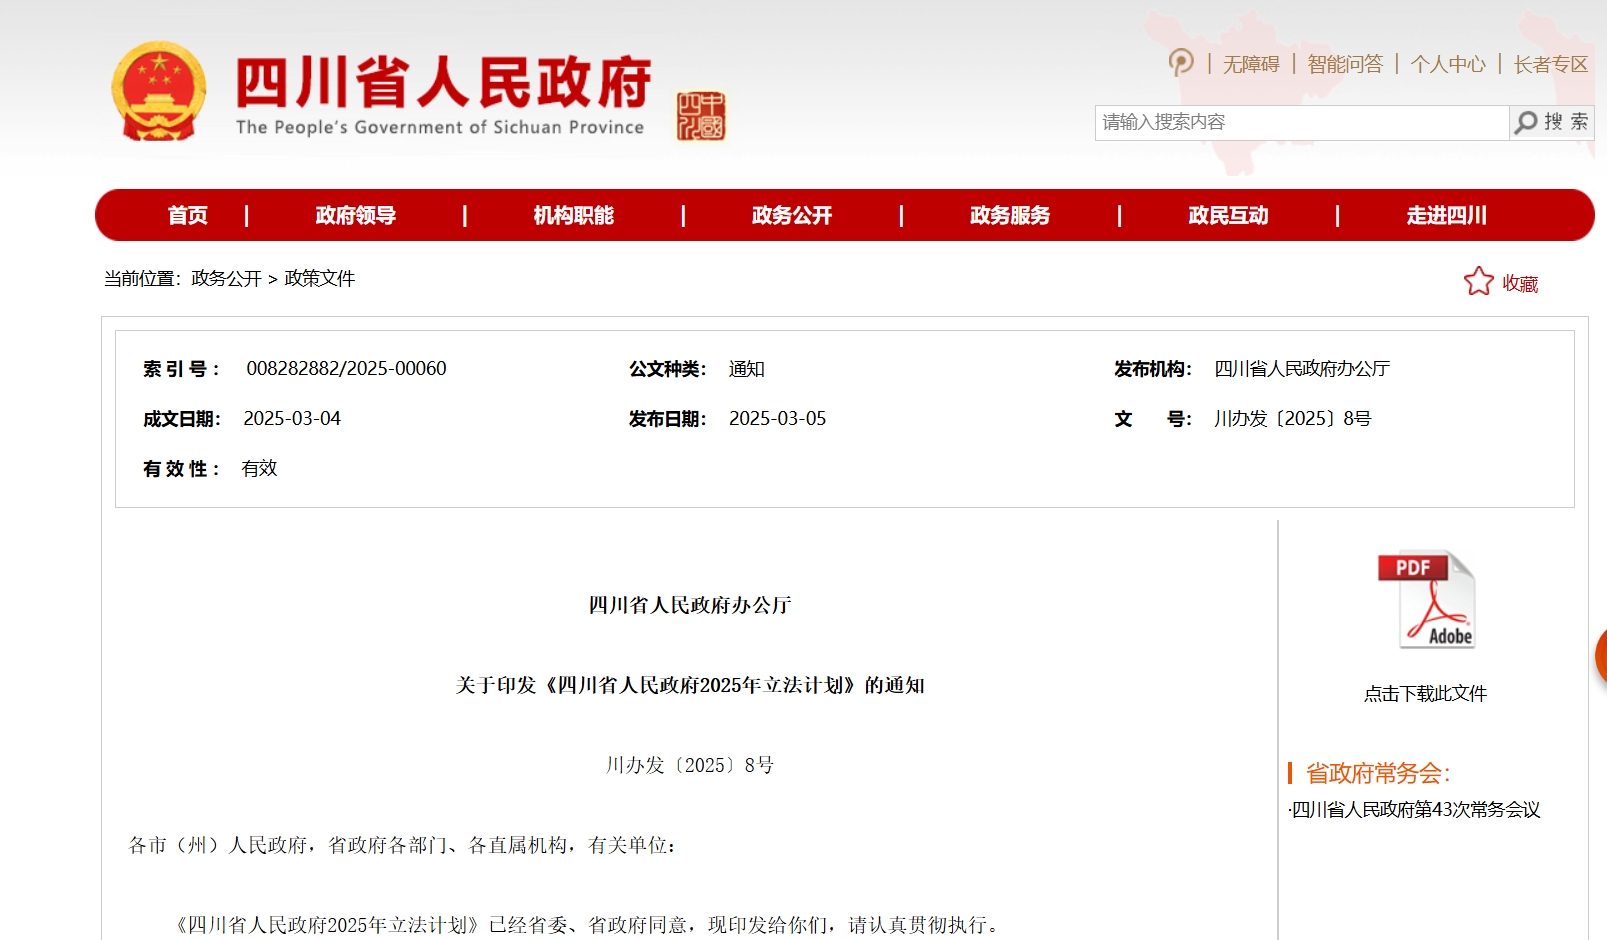
Task: Go to 政务公开 in navigation bar
Action: tap(791, 215)
